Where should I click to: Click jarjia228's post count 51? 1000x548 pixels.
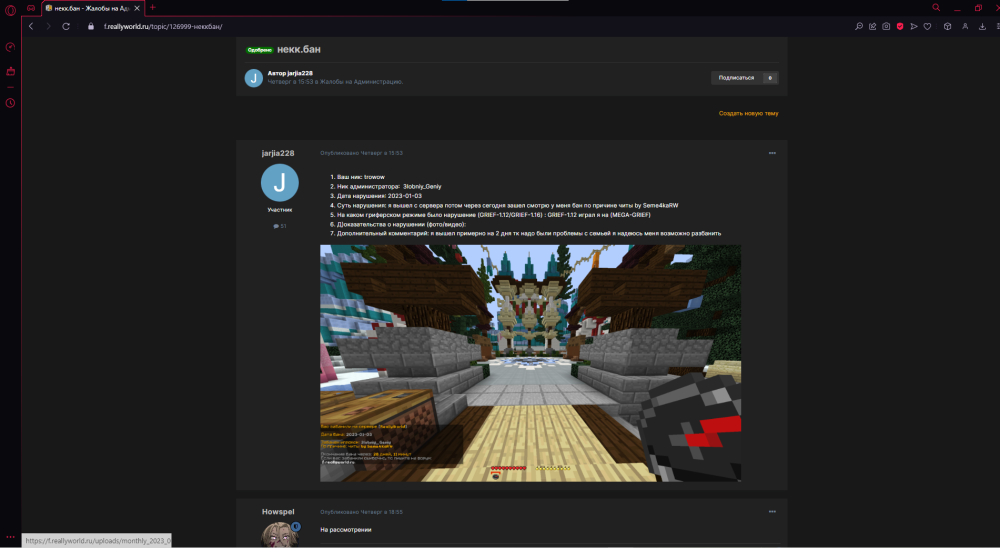279,226
